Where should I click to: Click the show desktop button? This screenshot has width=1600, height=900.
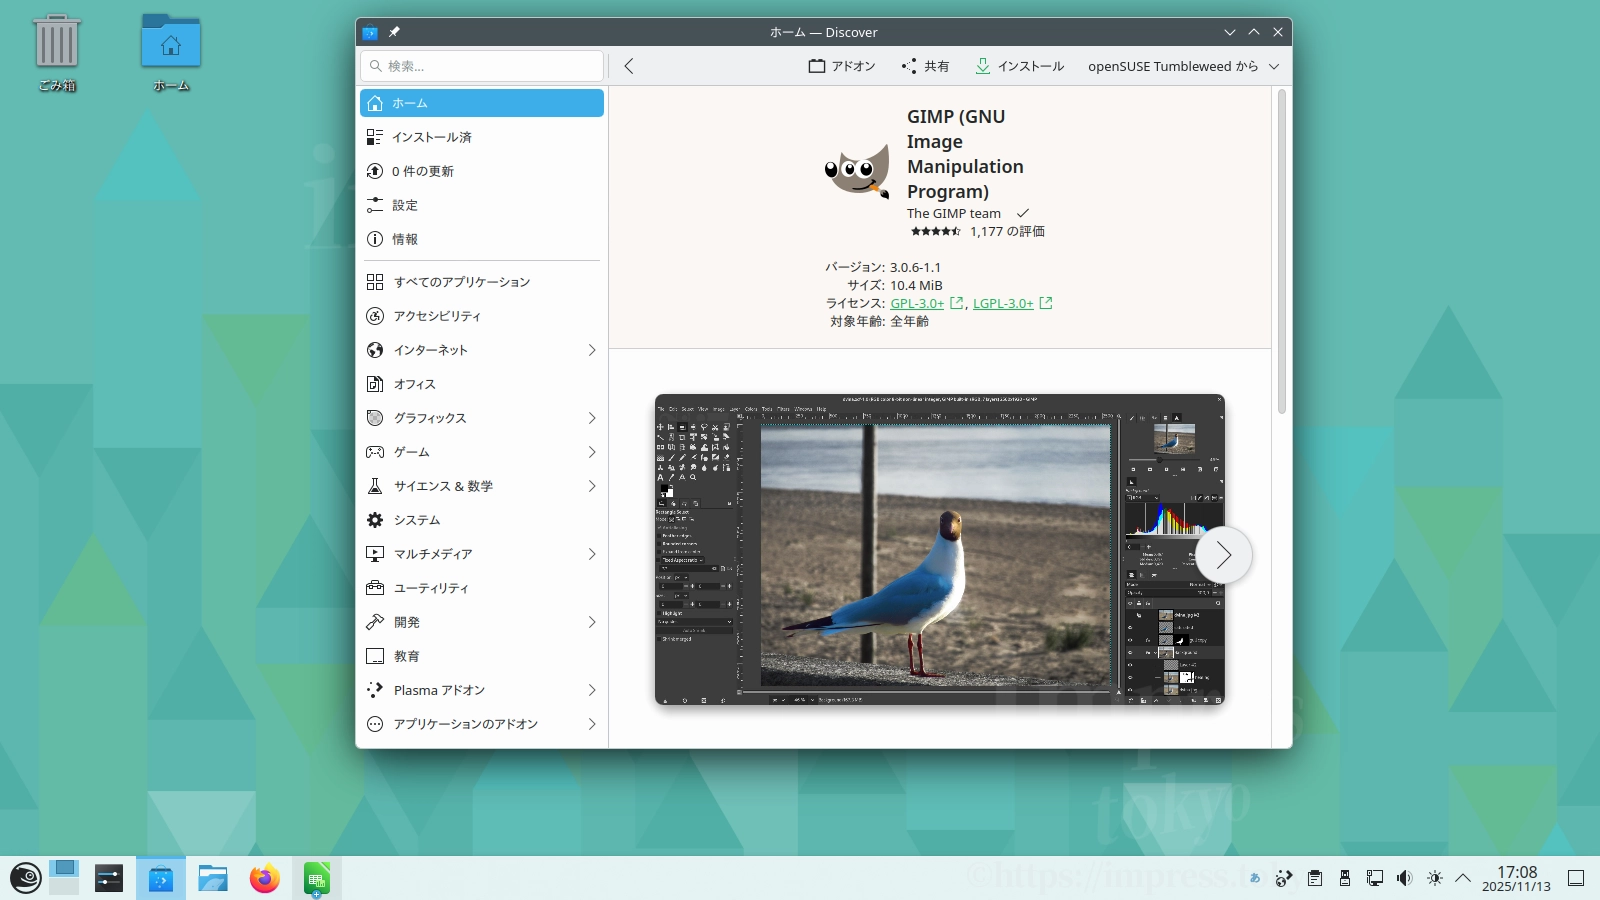pyautogui.click(x=1576, y=879)
